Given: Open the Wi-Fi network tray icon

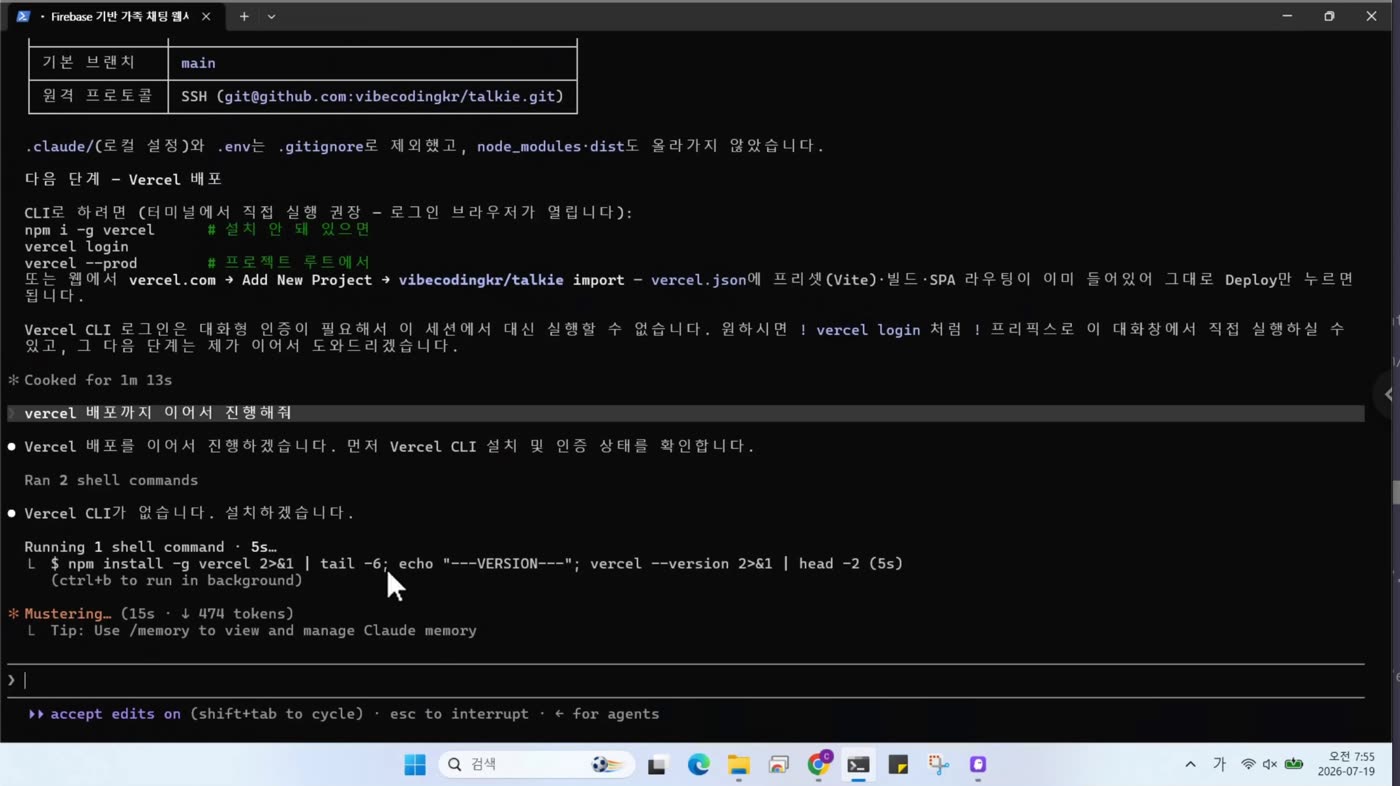Looking at the screenshot, I should click(1248, 765).
